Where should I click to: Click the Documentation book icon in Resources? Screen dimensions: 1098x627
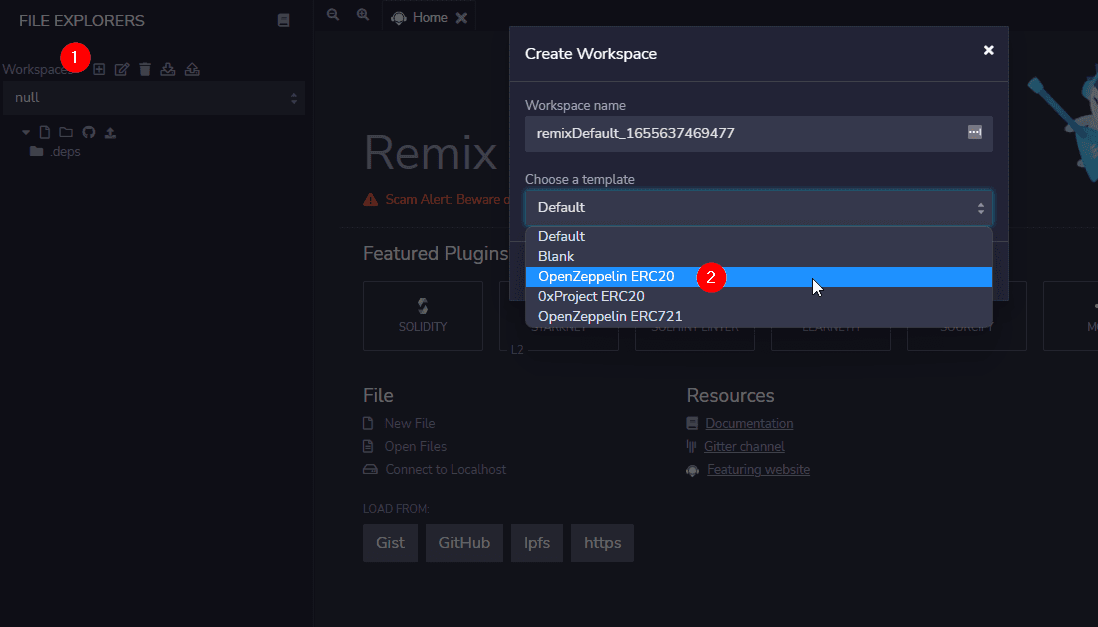click(692, 423)
